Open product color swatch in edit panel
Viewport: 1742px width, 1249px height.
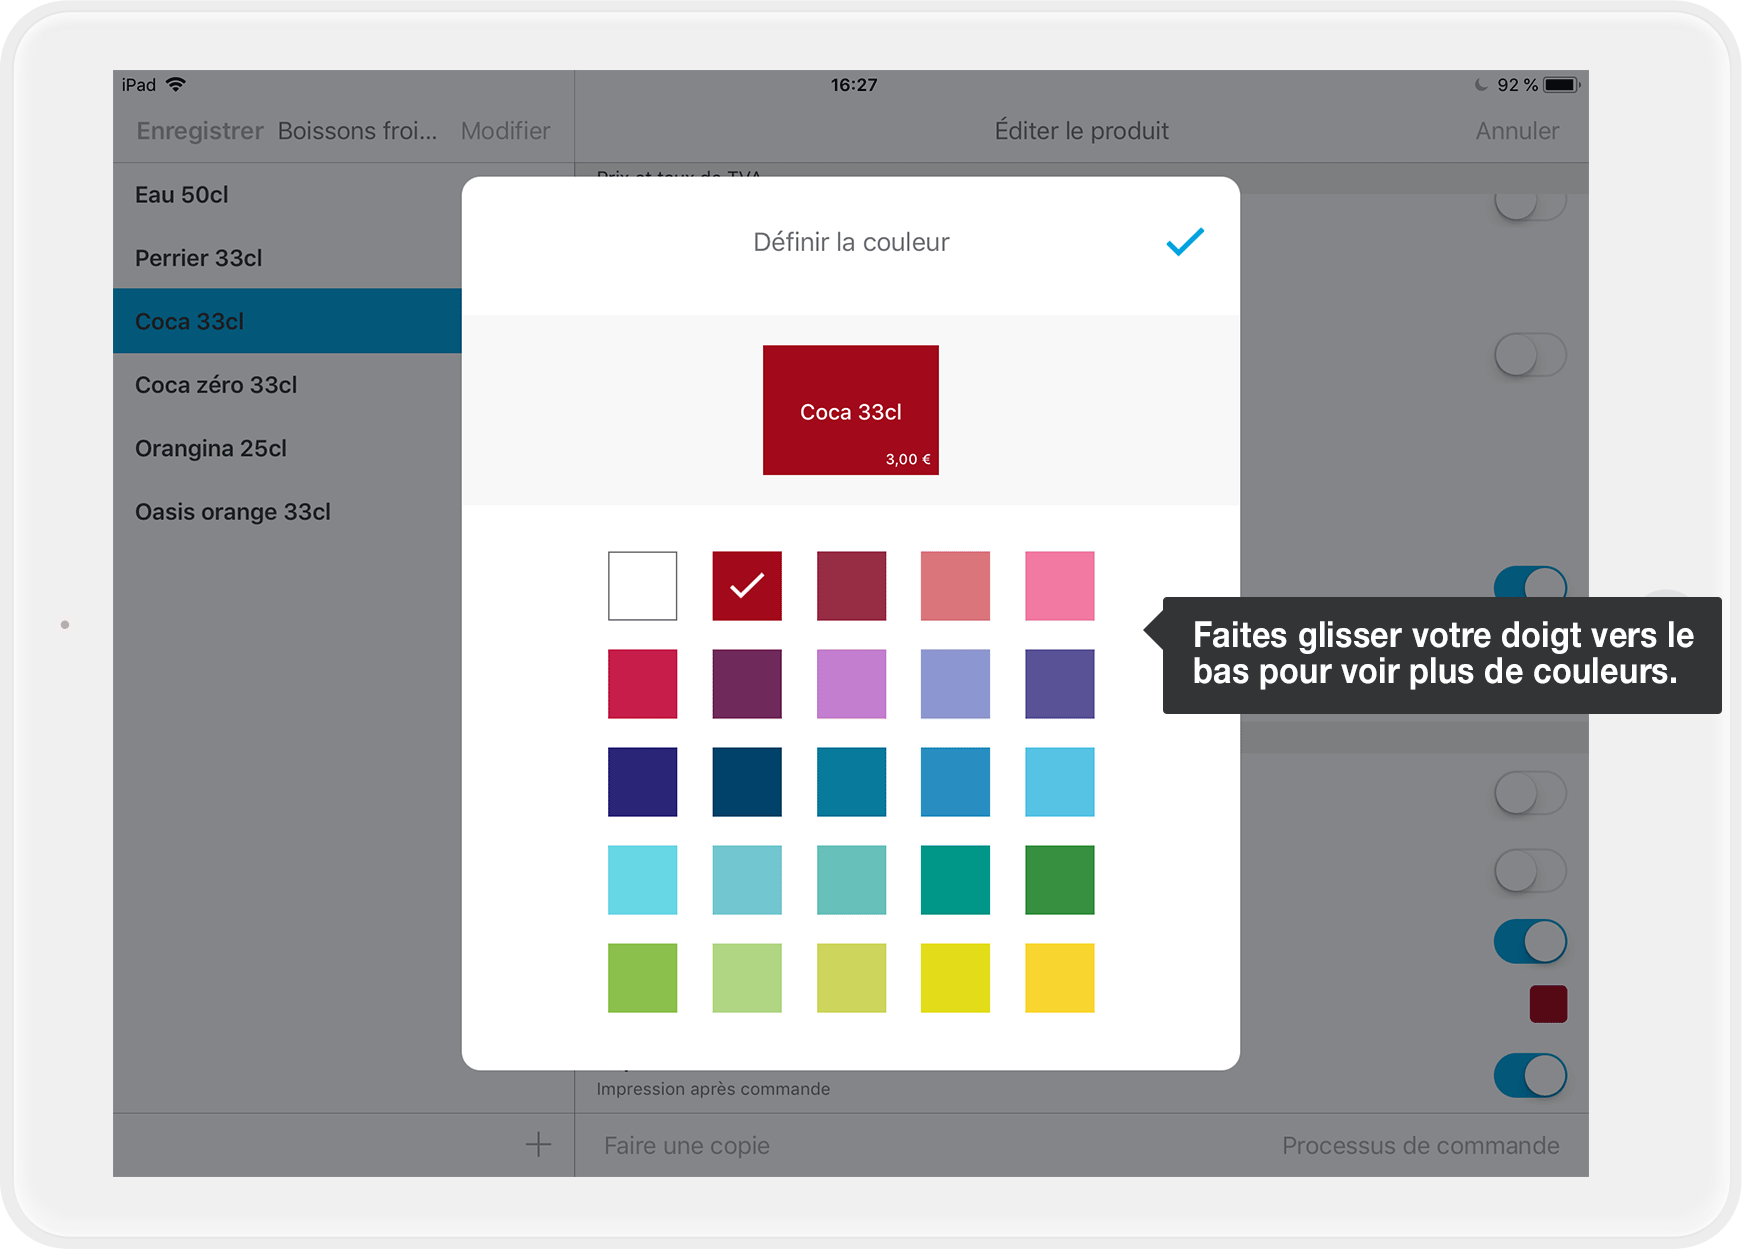tap(1548, 1004)
